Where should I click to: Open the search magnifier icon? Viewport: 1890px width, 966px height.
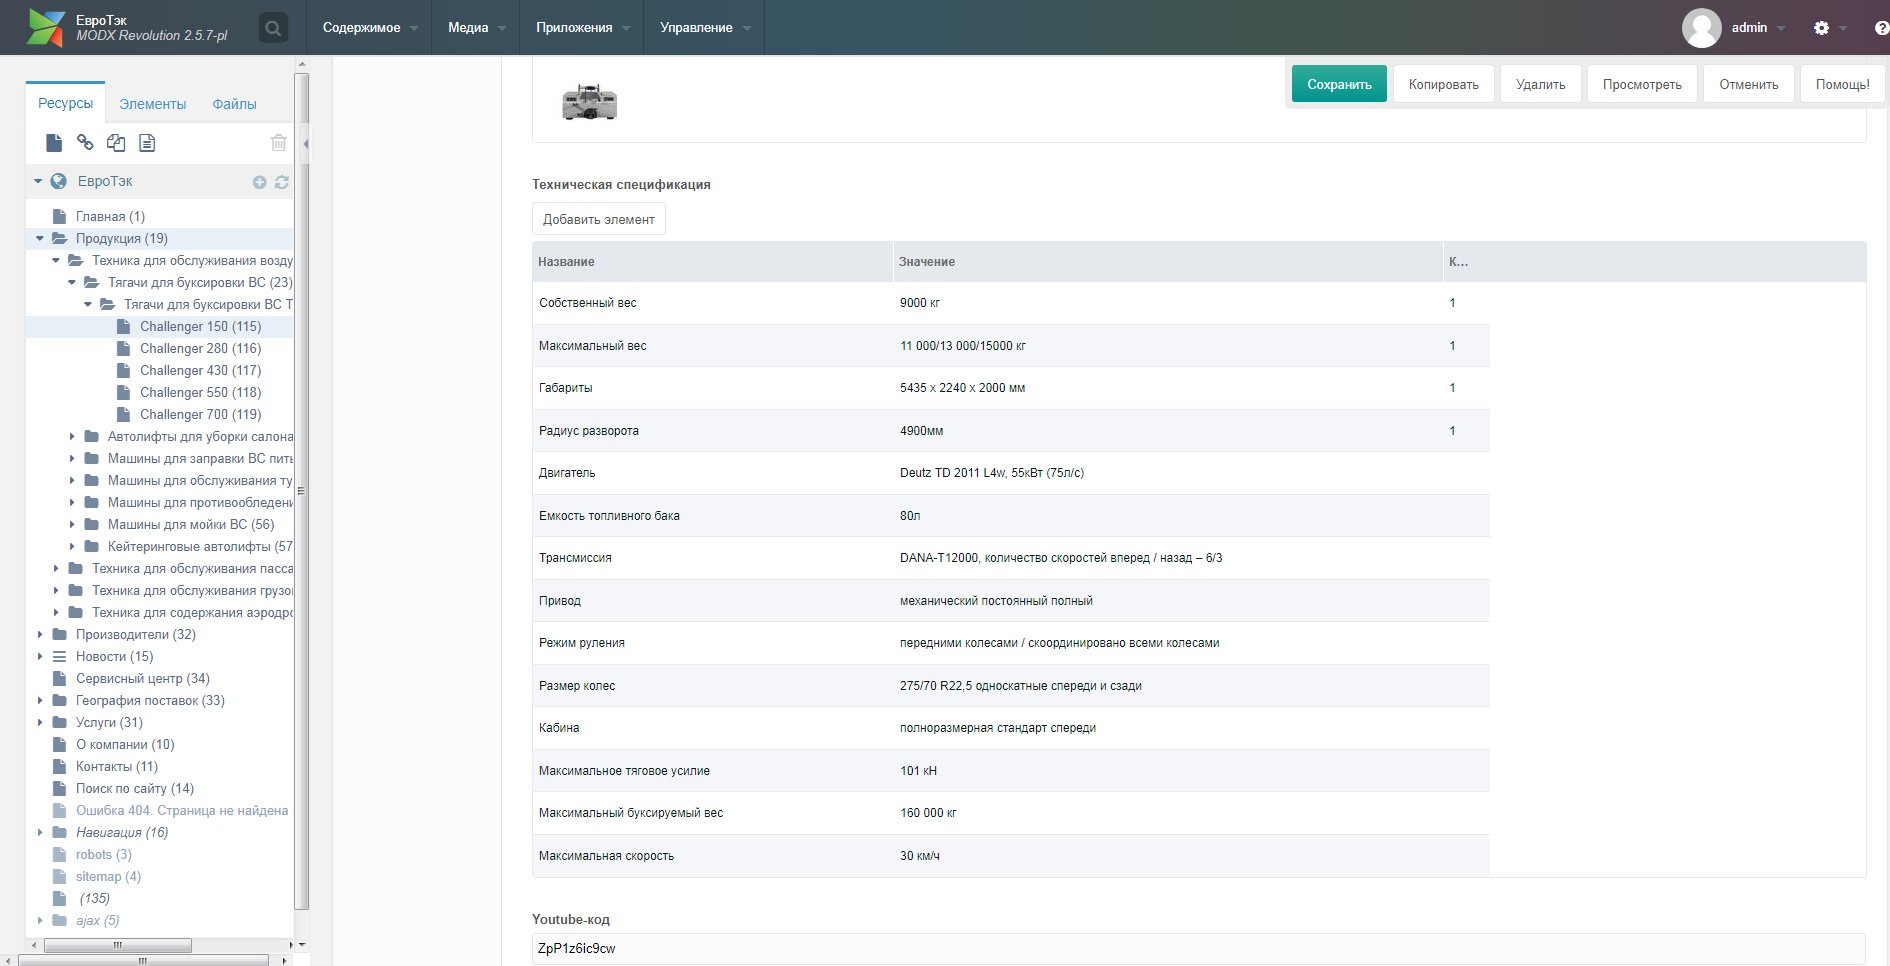pyautogui.click(x=272, y=28)
